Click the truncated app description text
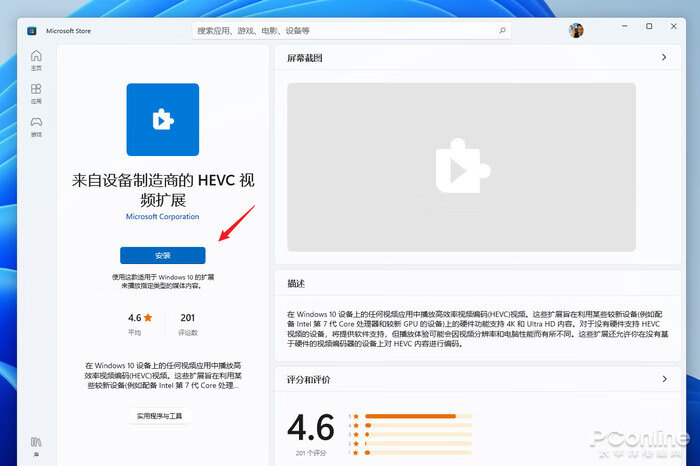Screen dimensions: 700x466 tap(163, 375)
